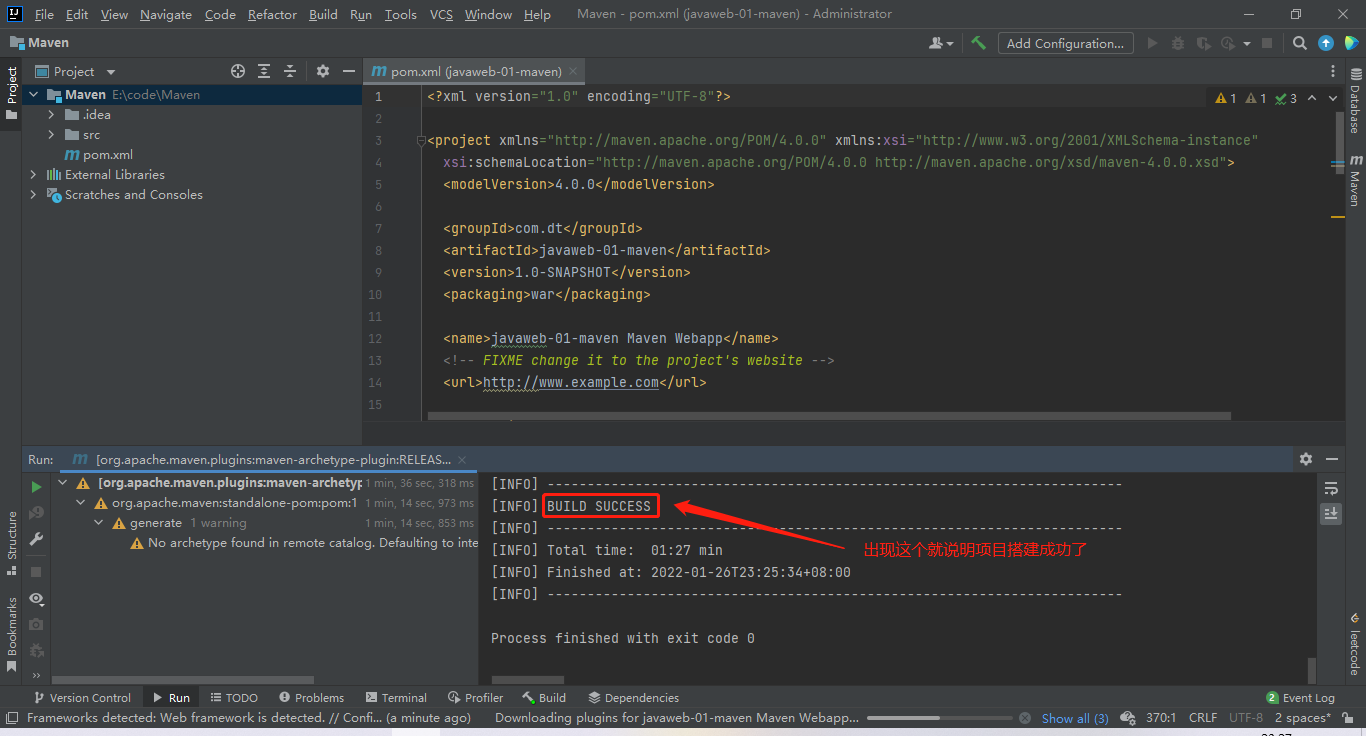The height and width of the screenshot is (736, 1366).
Task: Hide the Run tool window
Action: point(1332,459)
